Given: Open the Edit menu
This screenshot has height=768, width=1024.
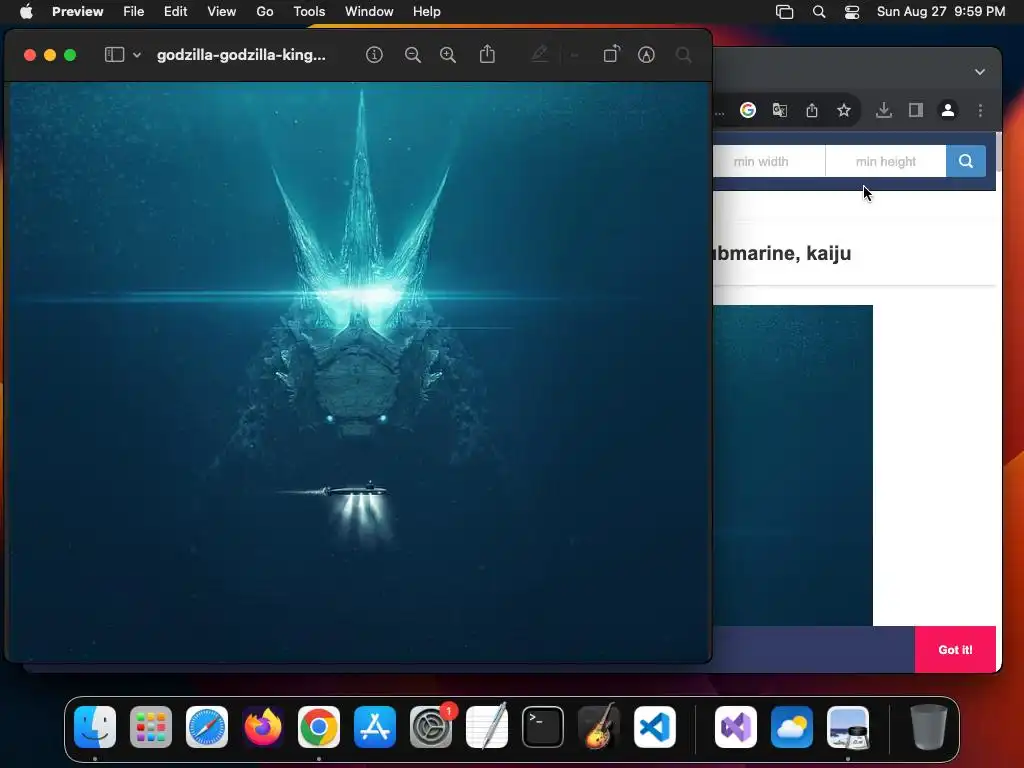Looking at the screenshot, I should 176,12.
